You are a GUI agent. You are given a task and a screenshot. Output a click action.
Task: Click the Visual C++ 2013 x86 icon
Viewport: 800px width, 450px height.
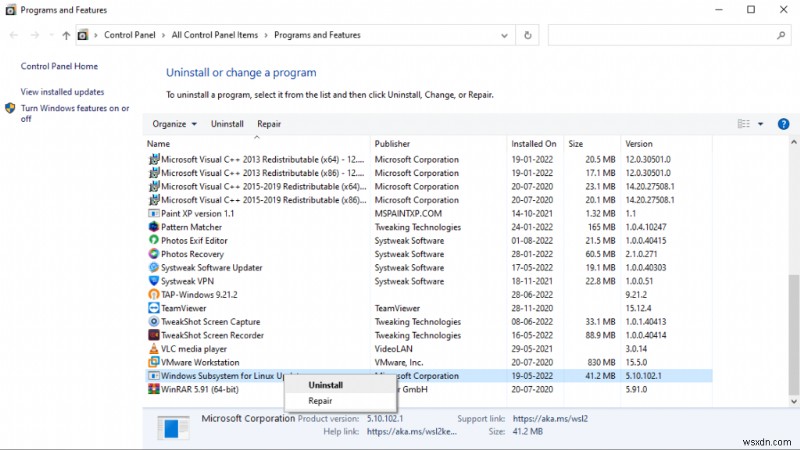point(153,172)
